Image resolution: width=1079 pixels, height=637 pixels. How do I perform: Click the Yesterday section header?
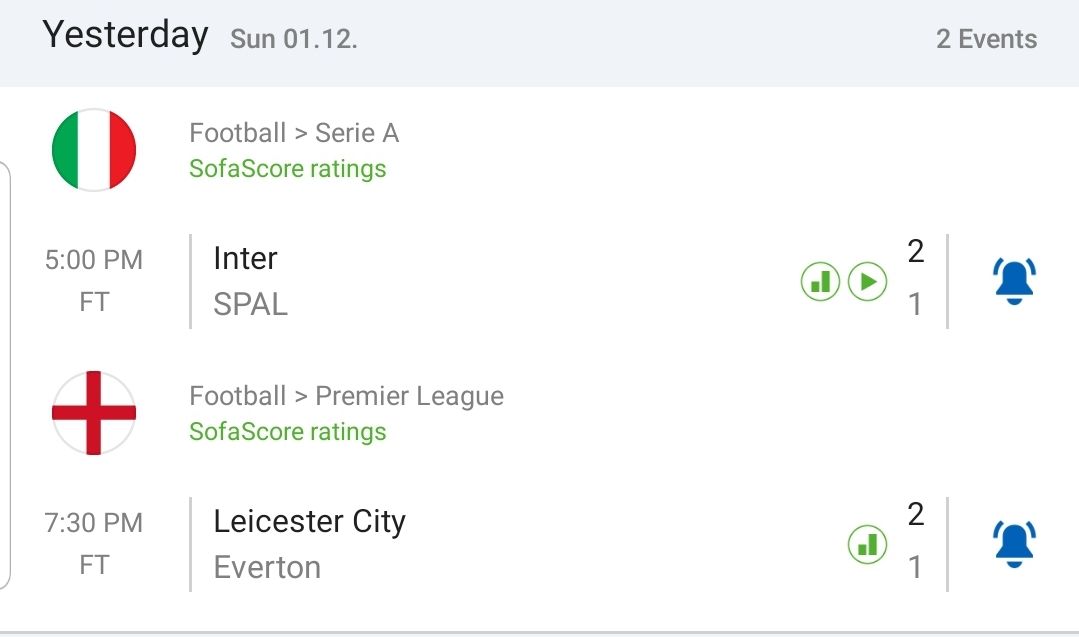(125, 36)
